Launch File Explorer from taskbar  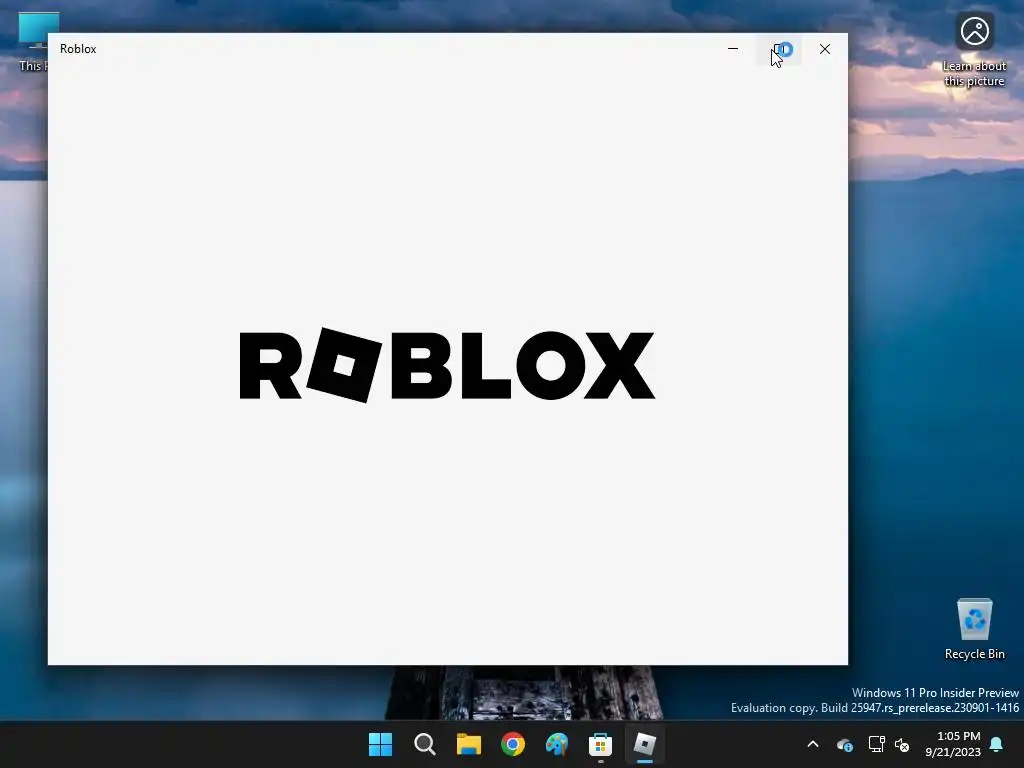[468, 744]
